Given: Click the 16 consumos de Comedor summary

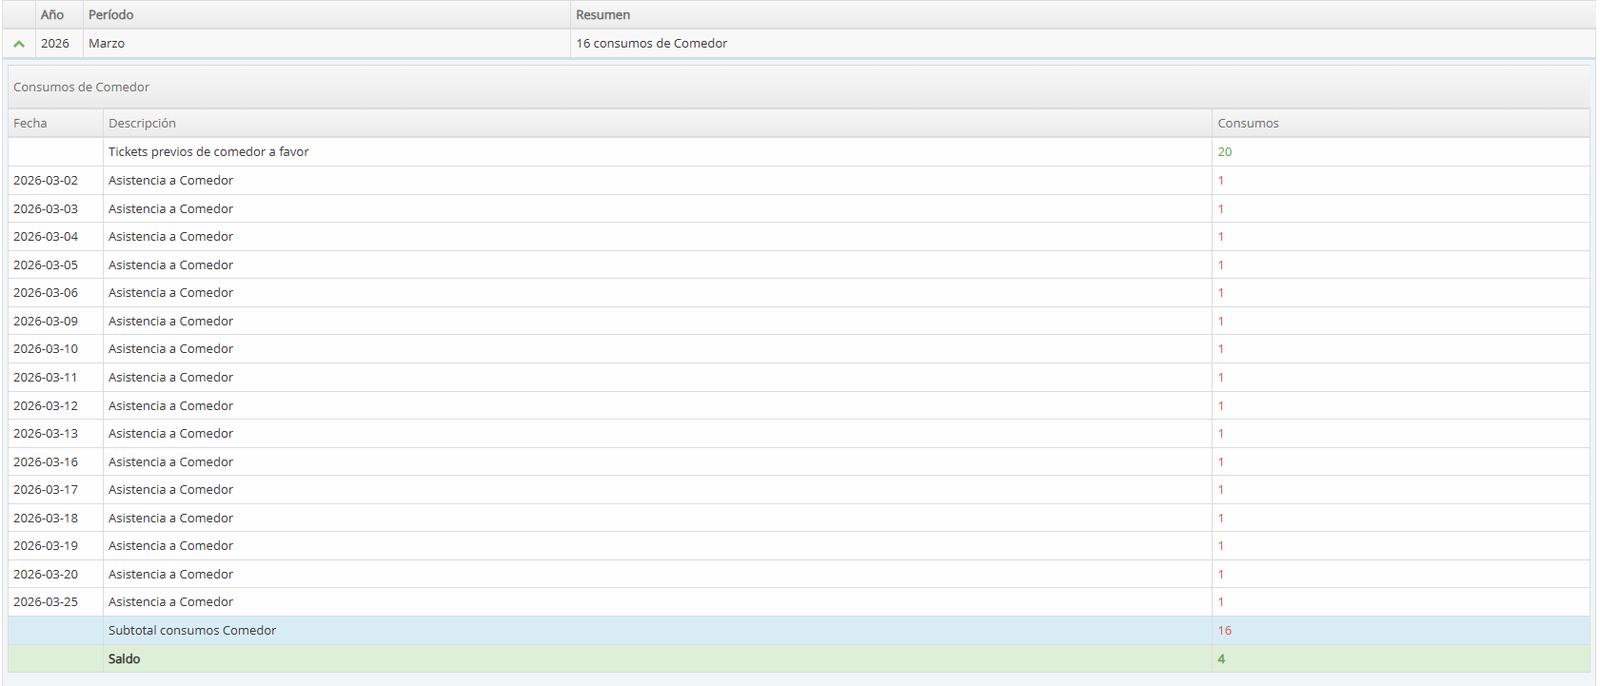Looking at the screenshot, I should pyautogui.click(x=651, y=44).
